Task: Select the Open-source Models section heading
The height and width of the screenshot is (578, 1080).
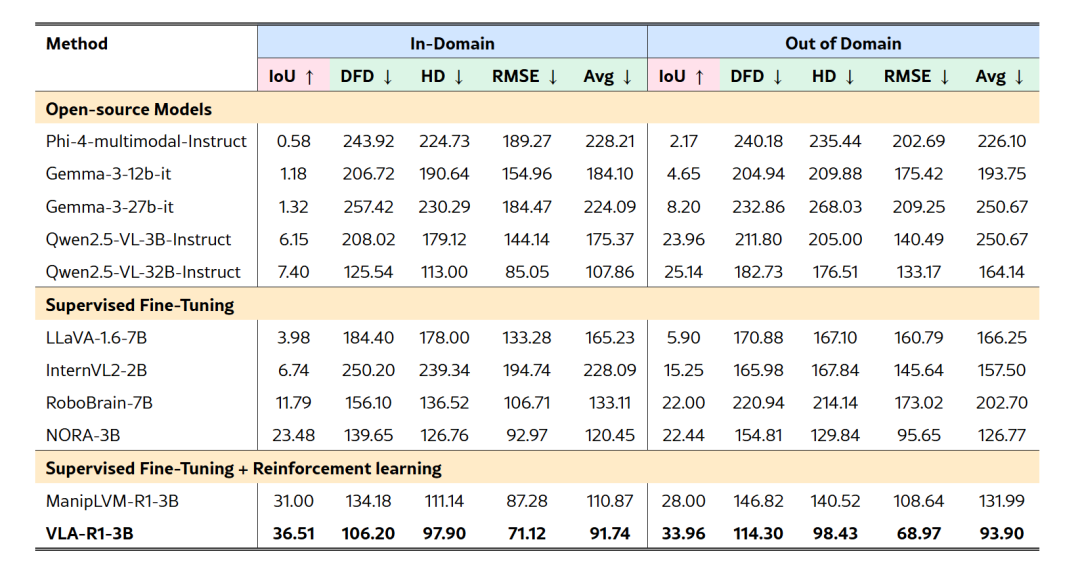Action: (129, 109)
